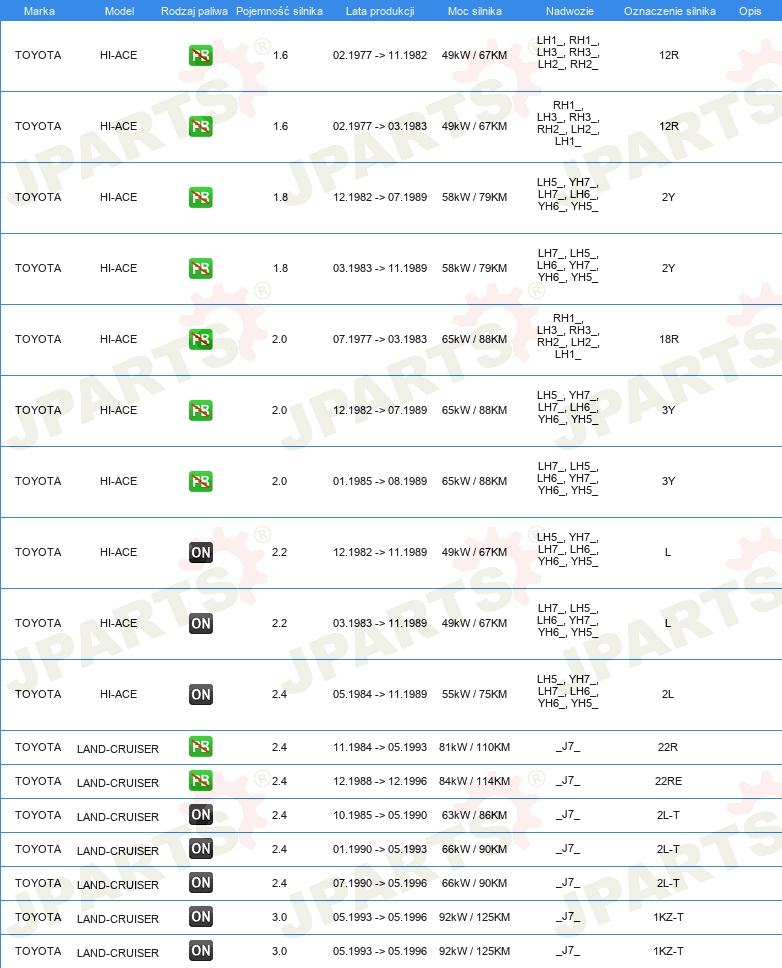Click diesel ON icon in the LAND-CRUISER 63kW / 86KM row
Screen dimensions: 782x968
coord(201,815)
